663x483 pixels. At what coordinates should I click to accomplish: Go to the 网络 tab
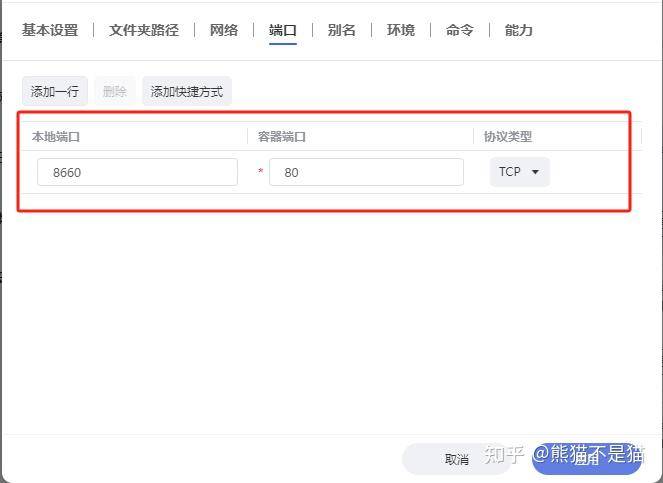(224, 30)
